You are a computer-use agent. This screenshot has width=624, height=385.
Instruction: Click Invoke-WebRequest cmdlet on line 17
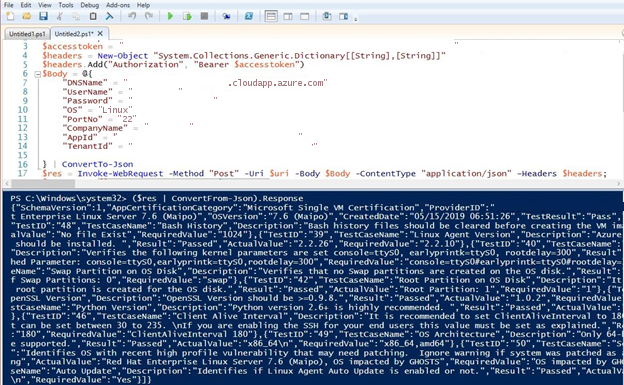(x=120, y=174)
